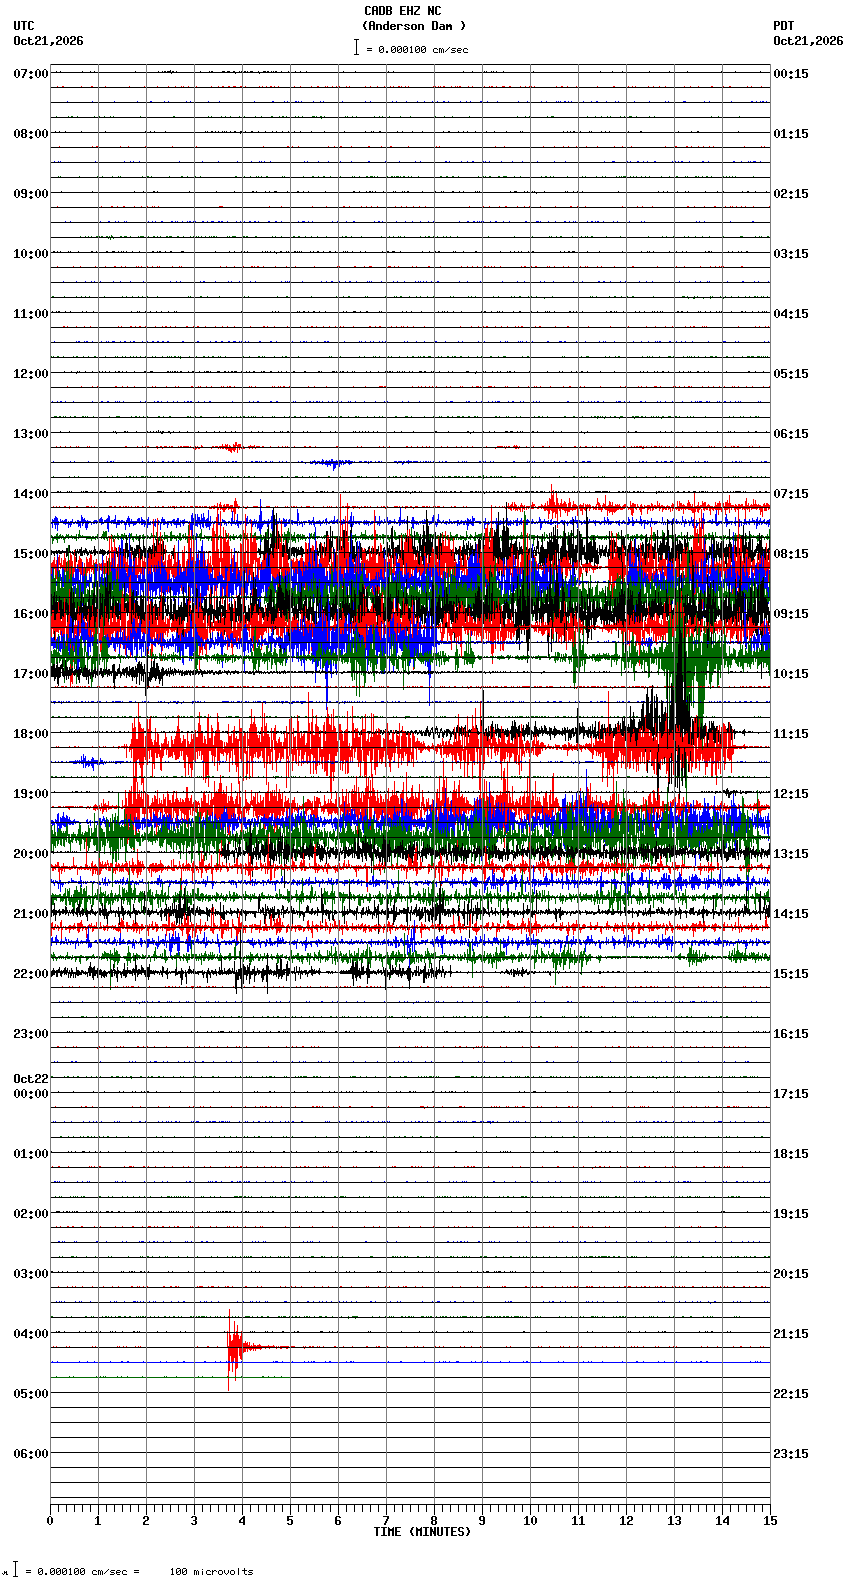The image size is (850, 1584).
Task: Click the 17:15 PDT row label
Action: [791, 1094]
